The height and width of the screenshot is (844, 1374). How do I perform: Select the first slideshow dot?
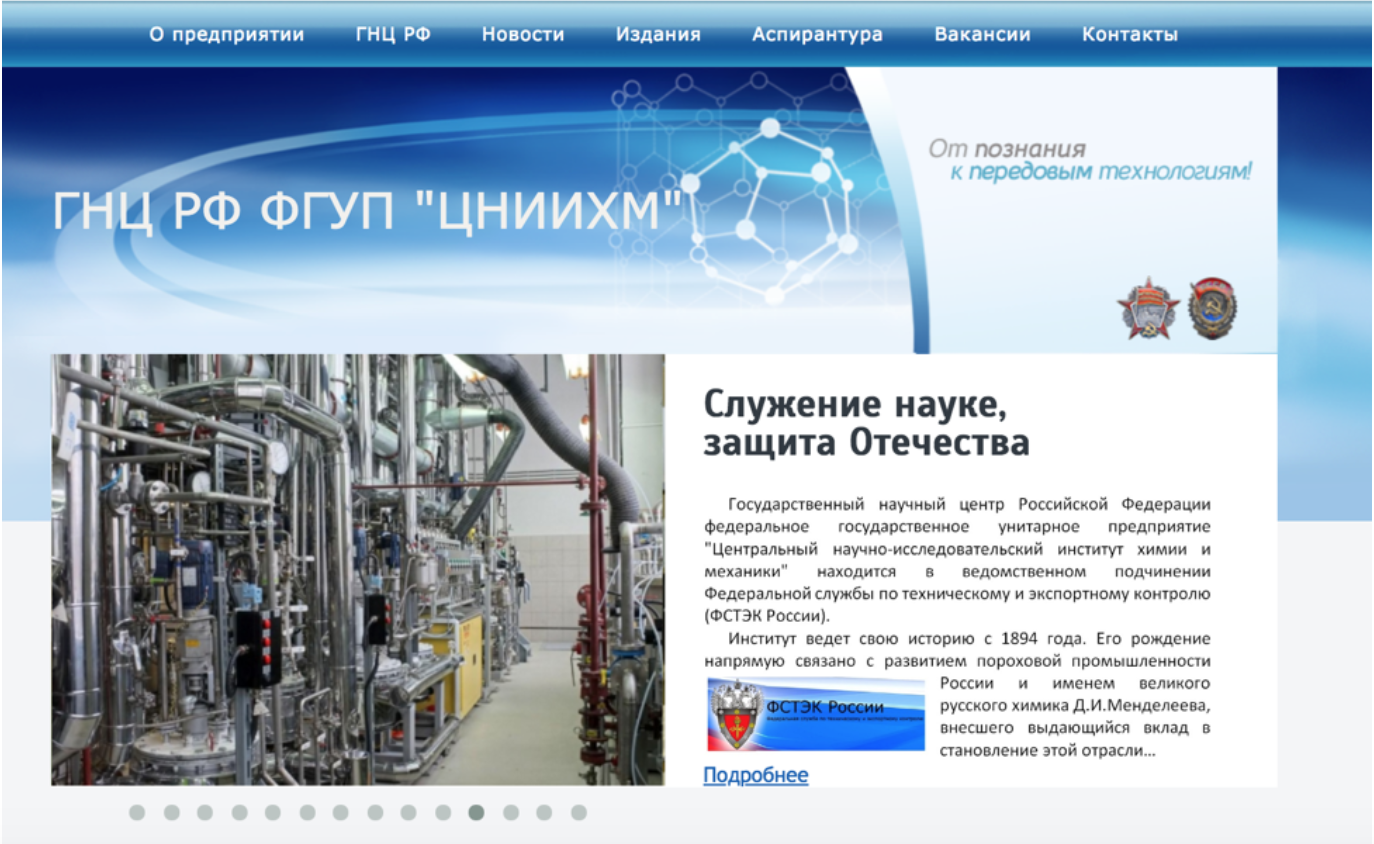point(137,813)
